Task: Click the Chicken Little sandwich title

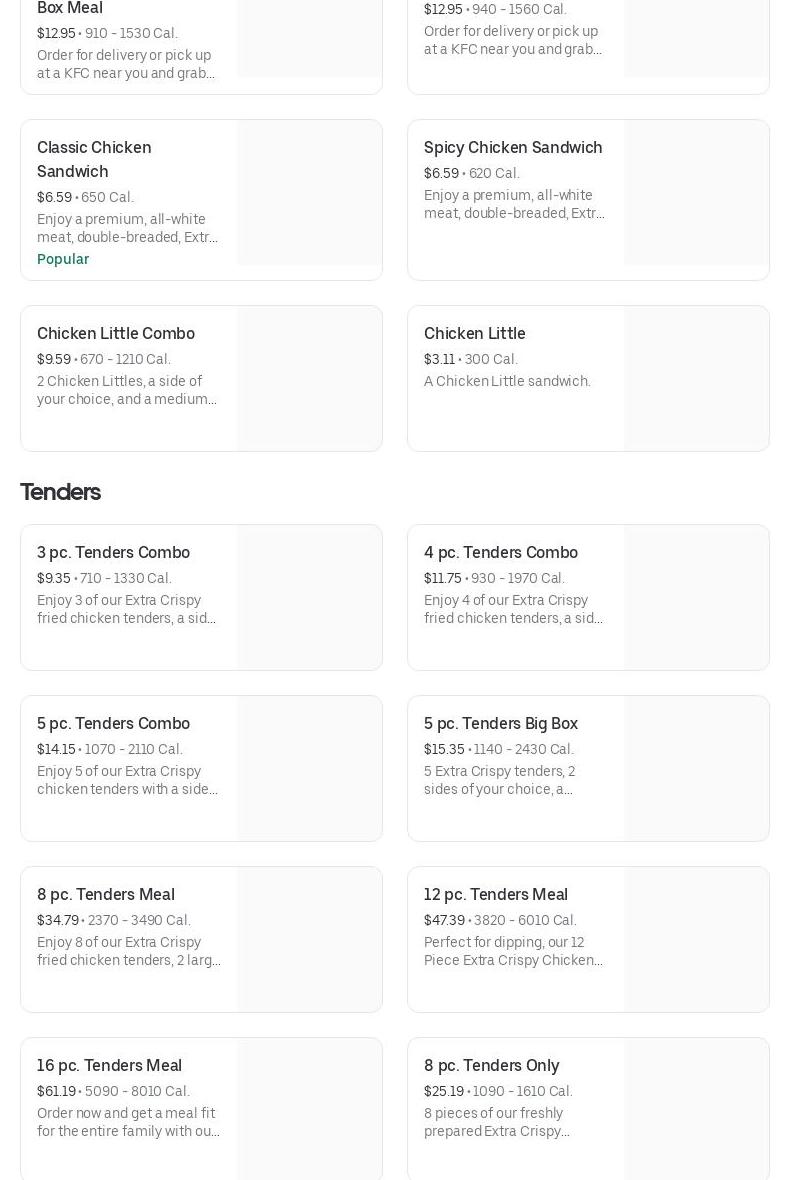Action: click(x=474, y=334)
